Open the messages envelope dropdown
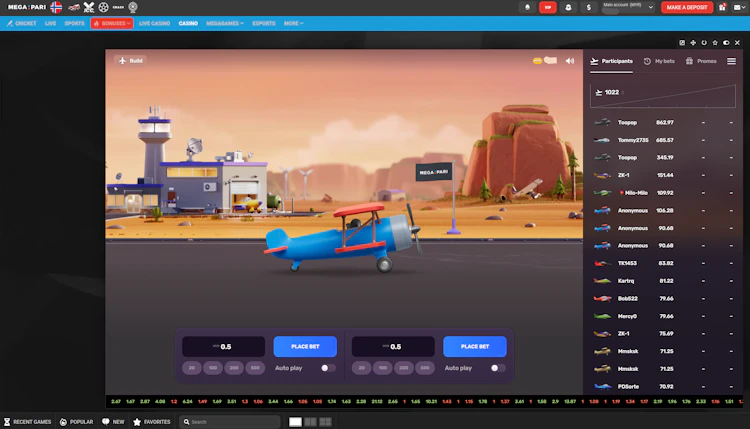Image resolution: width=750 pixels, height=429 pixels. [x=739, y=7]
